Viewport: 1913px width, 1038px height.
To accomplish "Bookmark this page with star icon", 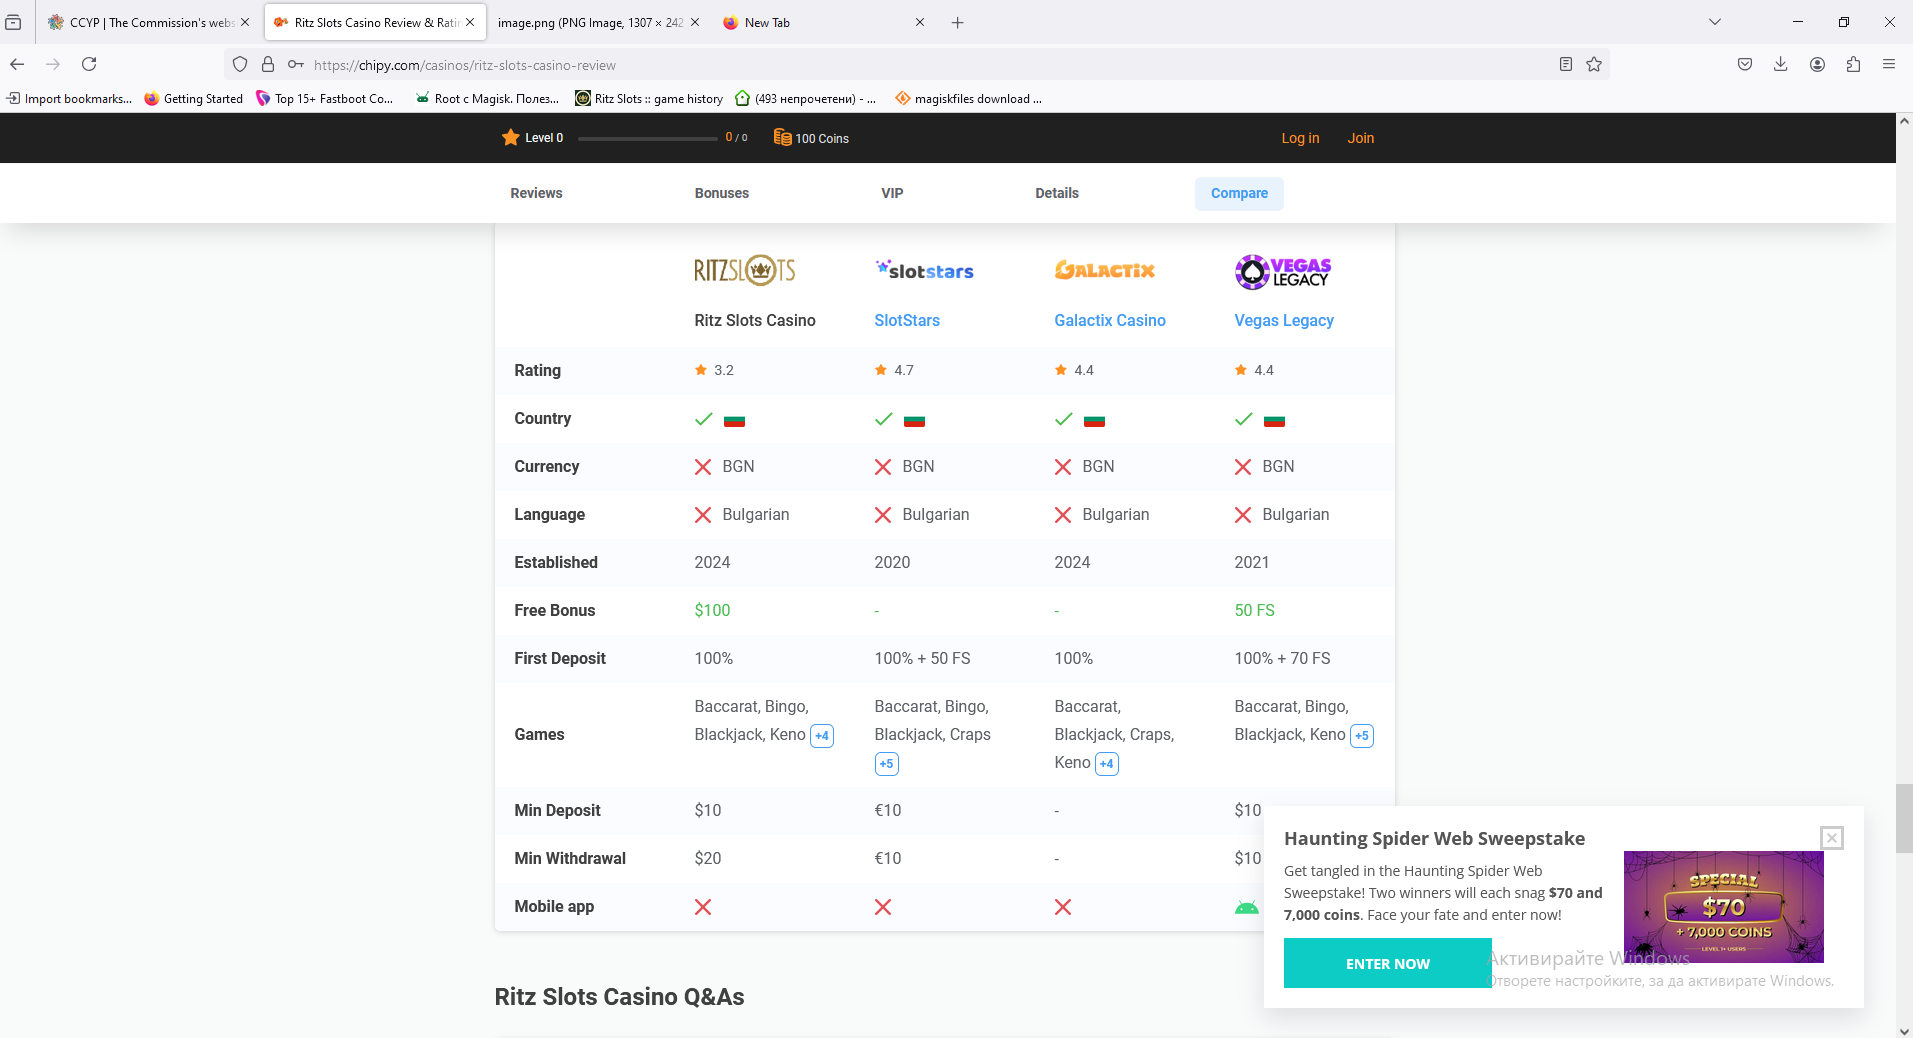I will [x=1594, y=64].
